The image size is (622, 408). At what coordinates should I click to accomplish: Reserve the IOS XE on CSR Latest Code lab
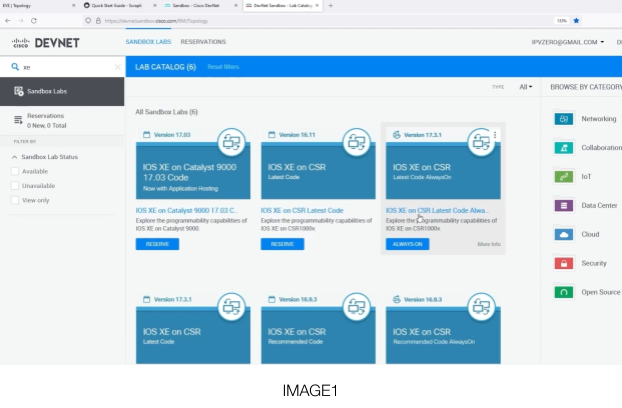(x=282, y=244)
